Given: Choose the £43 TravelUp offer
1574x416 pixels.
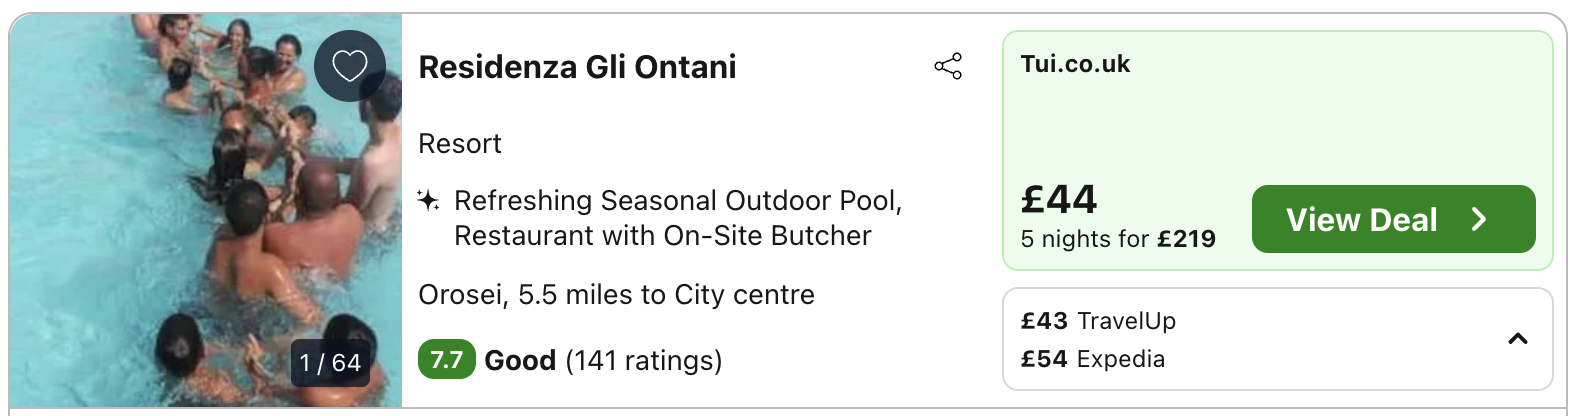Looking at the screenshot, I should click(1098, 321).
